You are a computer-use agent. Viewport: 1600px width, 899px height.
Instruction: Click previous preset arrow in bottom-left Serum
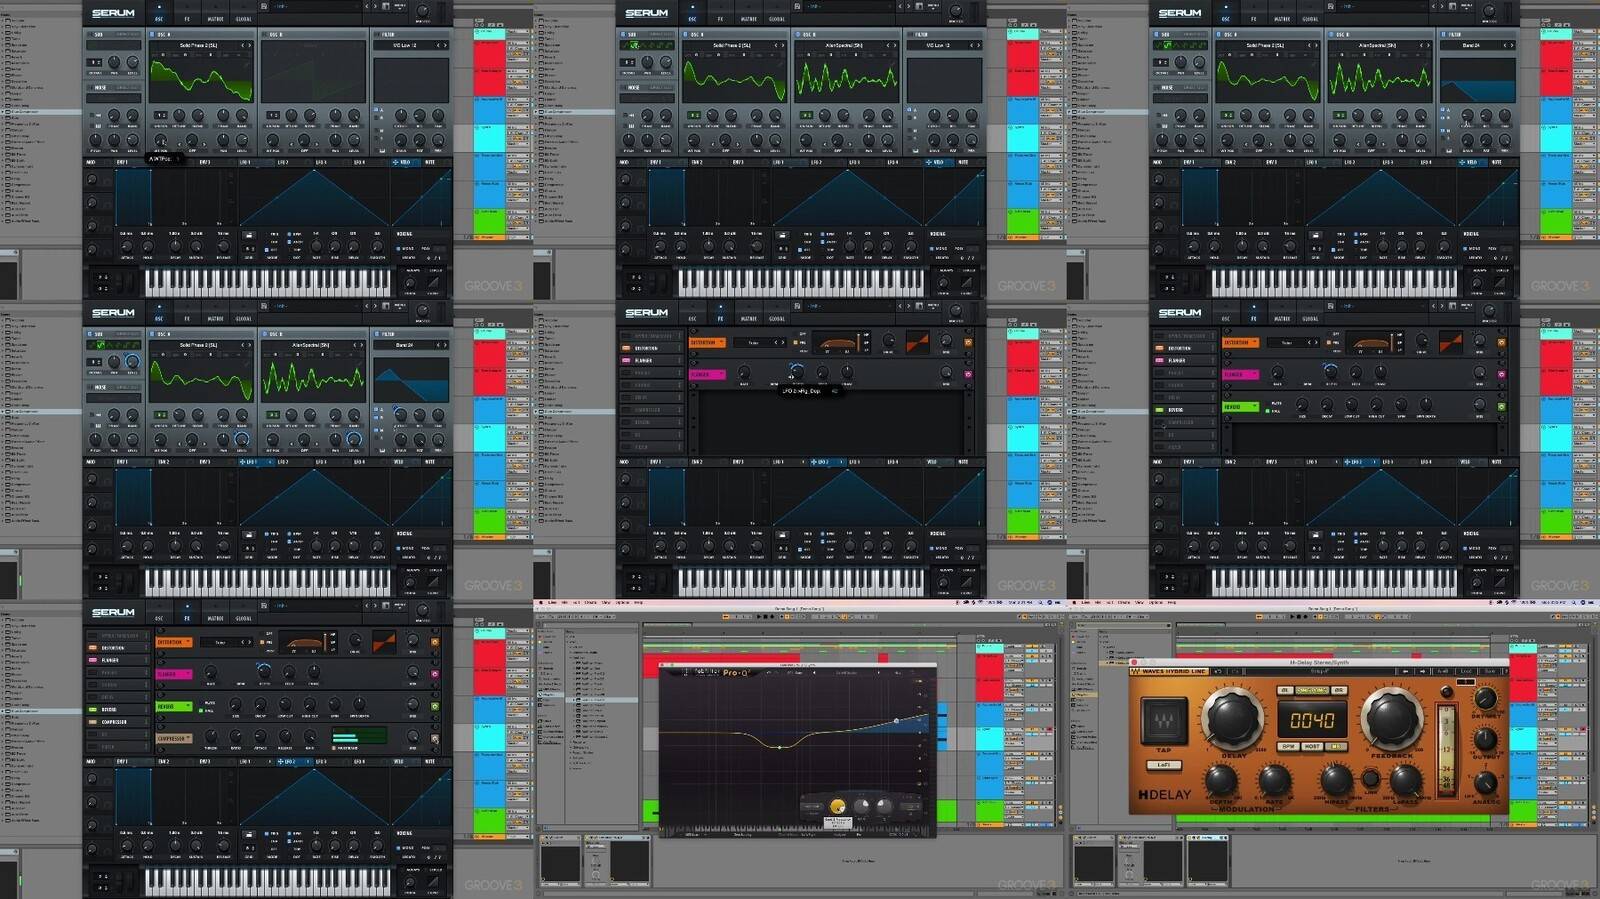pos(366,605)
